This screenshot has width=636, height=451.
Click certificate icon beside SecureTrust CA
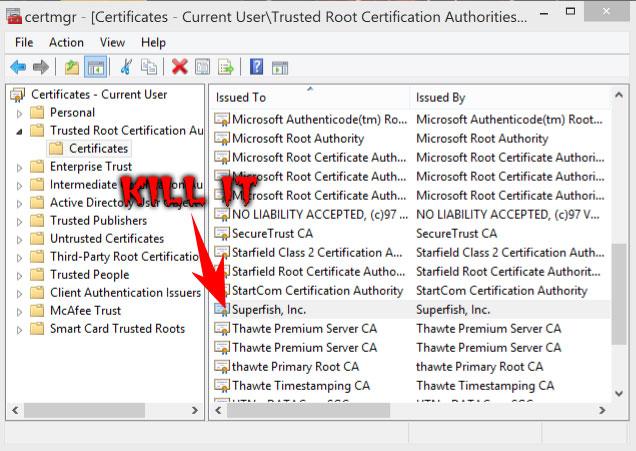click(222, 234)
